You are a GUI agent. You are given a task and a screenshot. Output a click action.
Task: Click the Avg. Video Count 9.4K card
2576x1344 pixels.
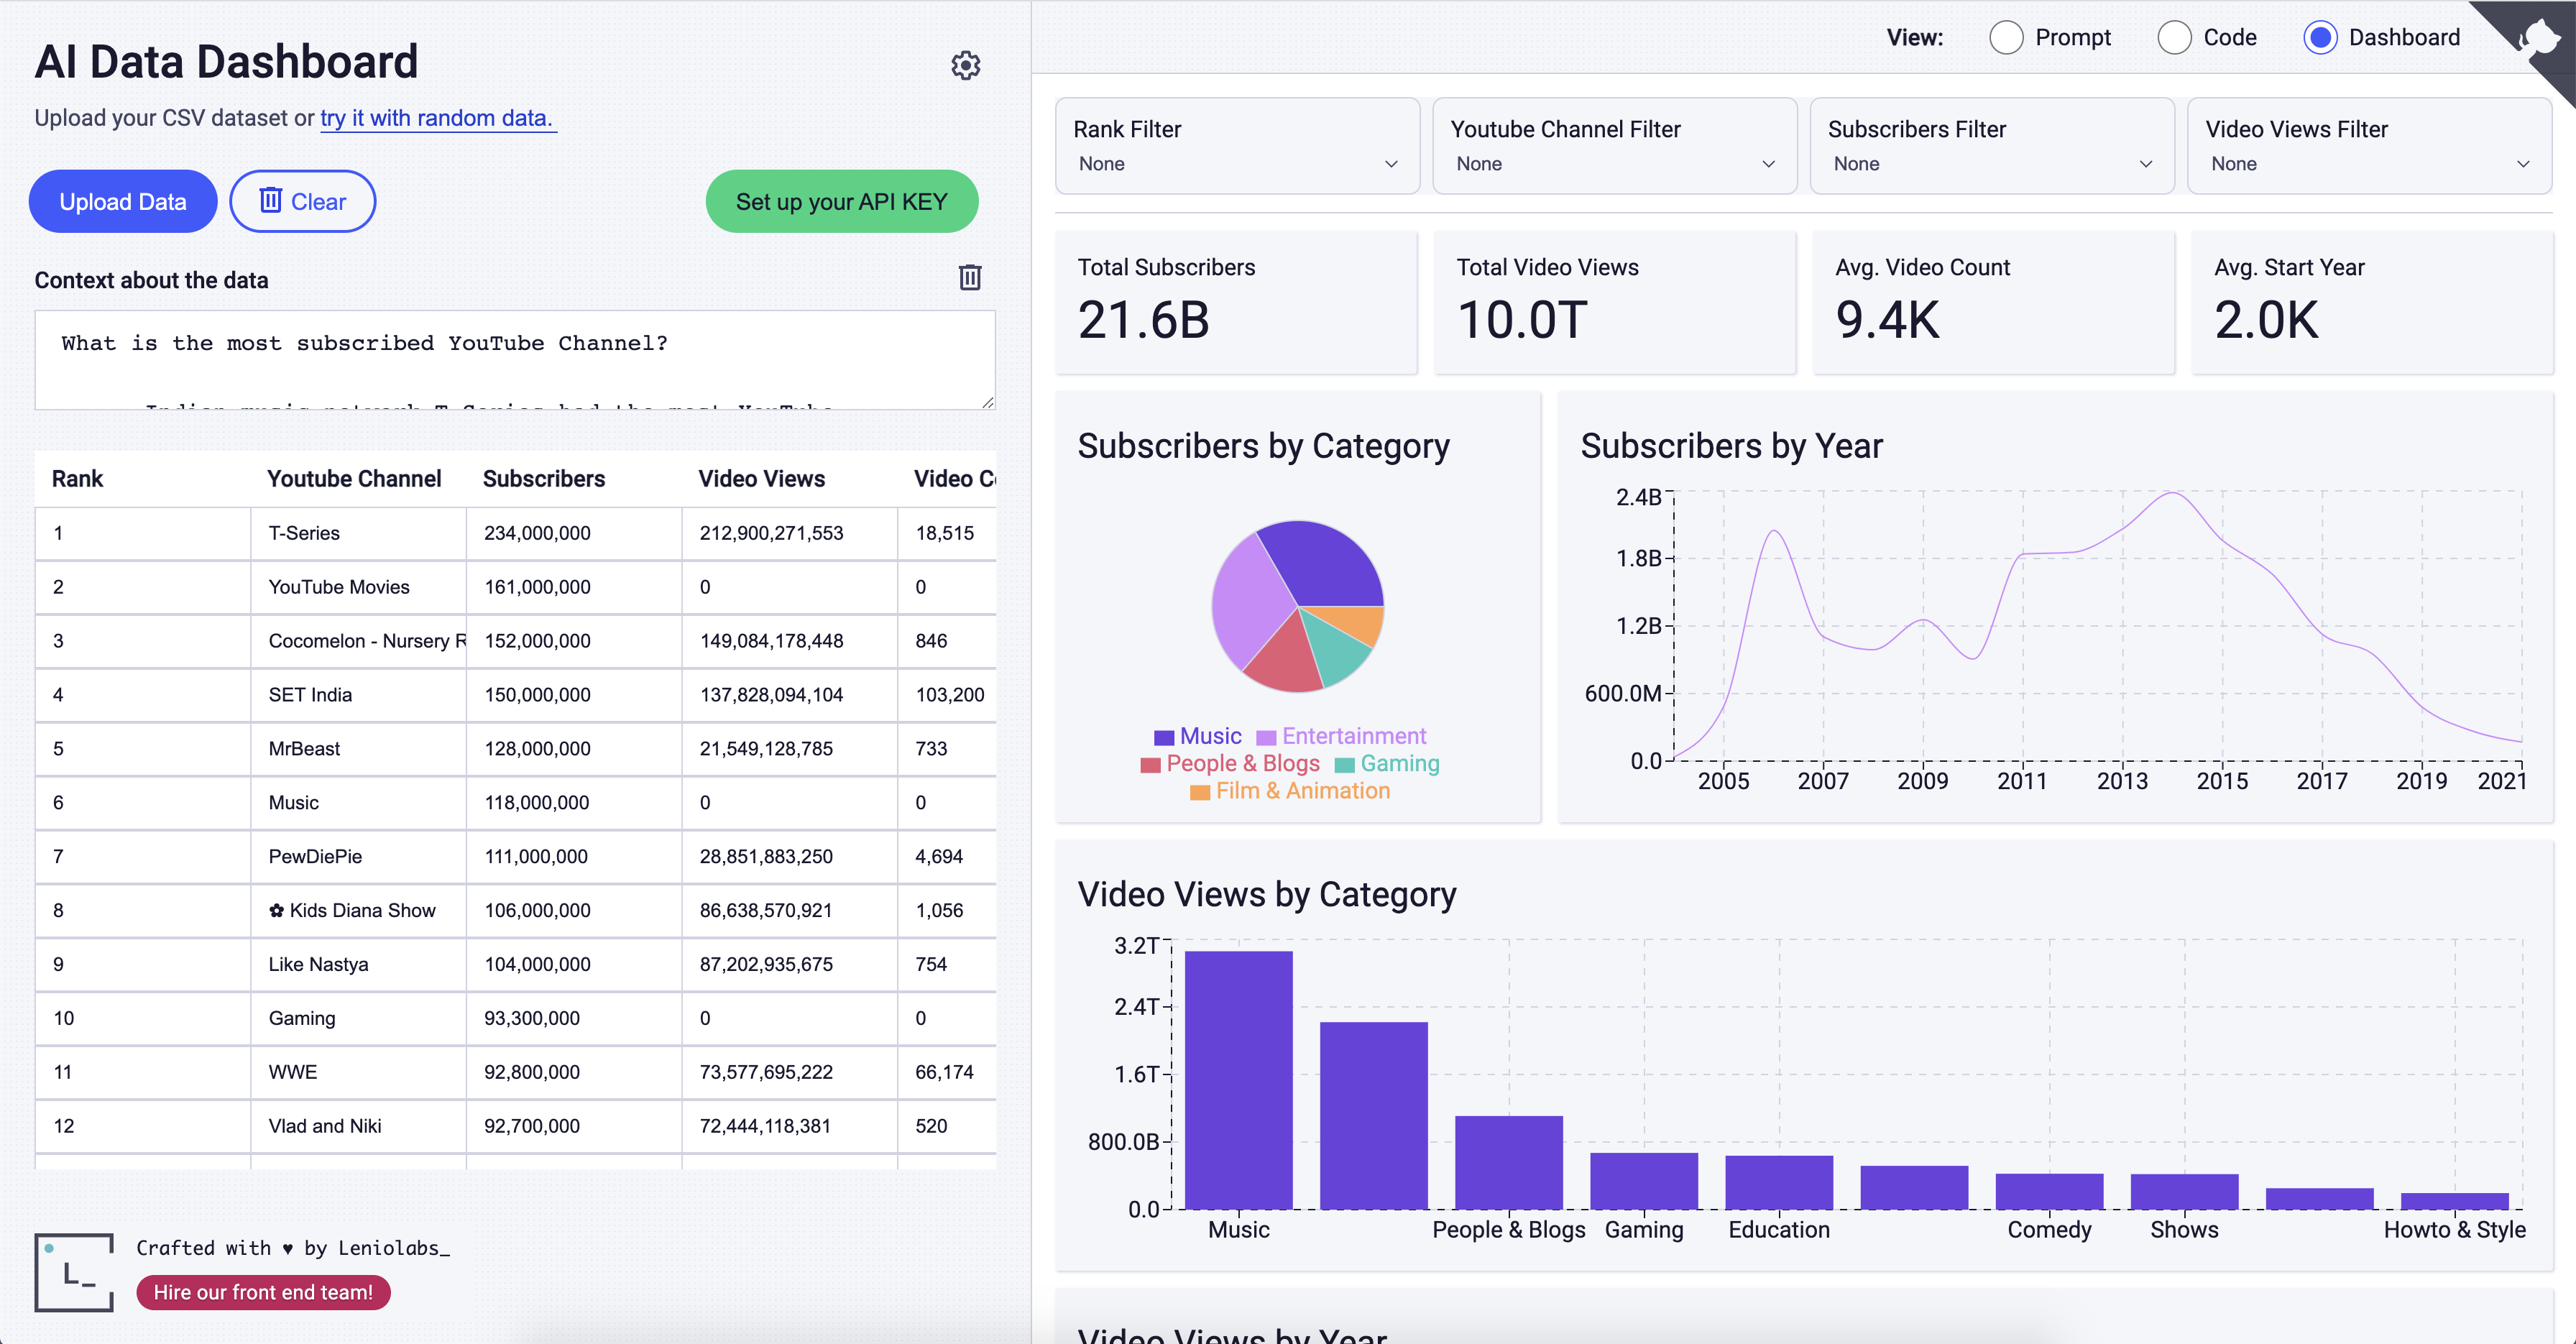pyautogui.click(x=1994, y=302)
